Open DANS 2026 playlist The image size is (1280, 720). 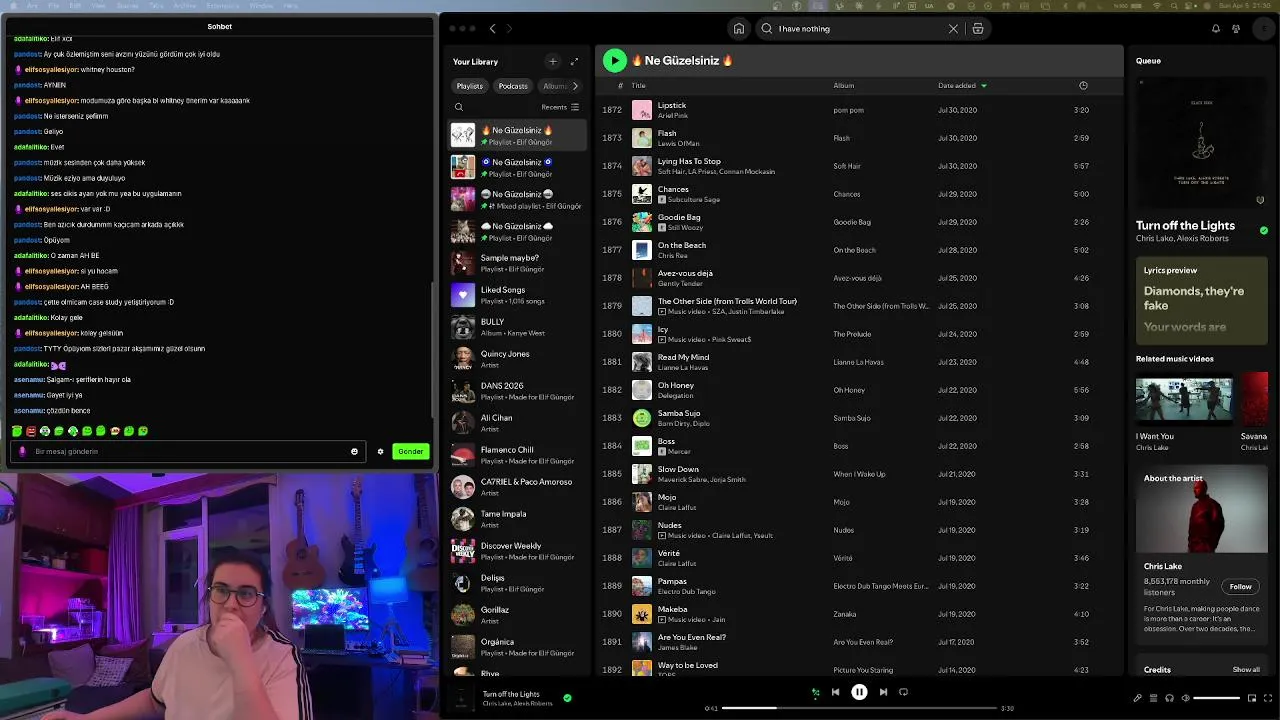(517, 391)
